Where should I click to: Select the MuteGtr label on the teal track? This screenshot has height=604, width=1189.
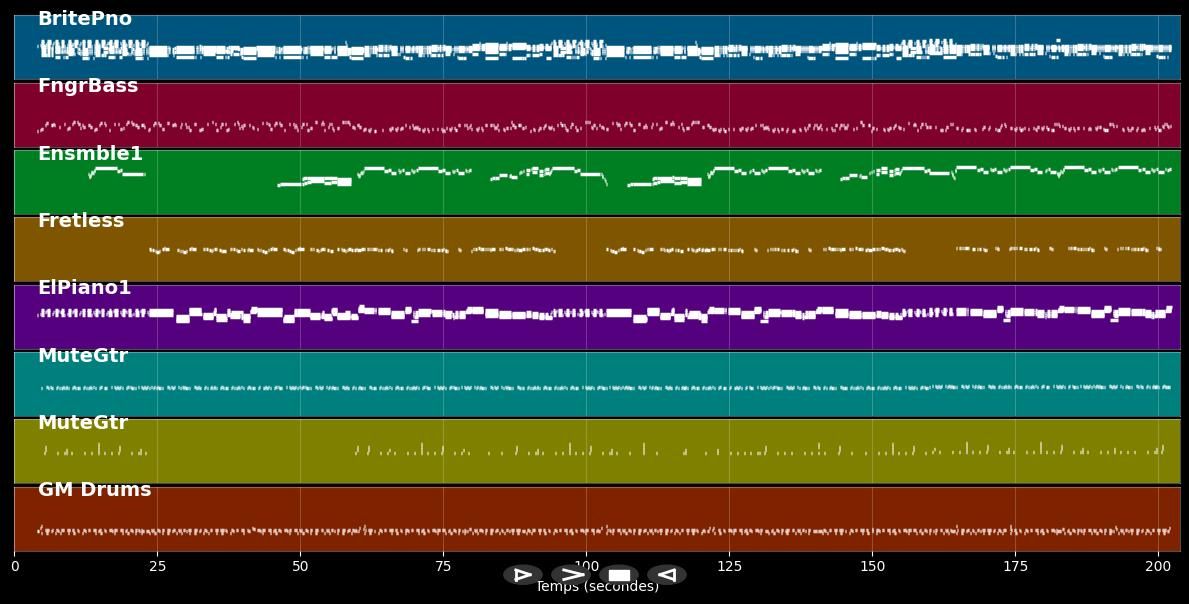[83, 355]
